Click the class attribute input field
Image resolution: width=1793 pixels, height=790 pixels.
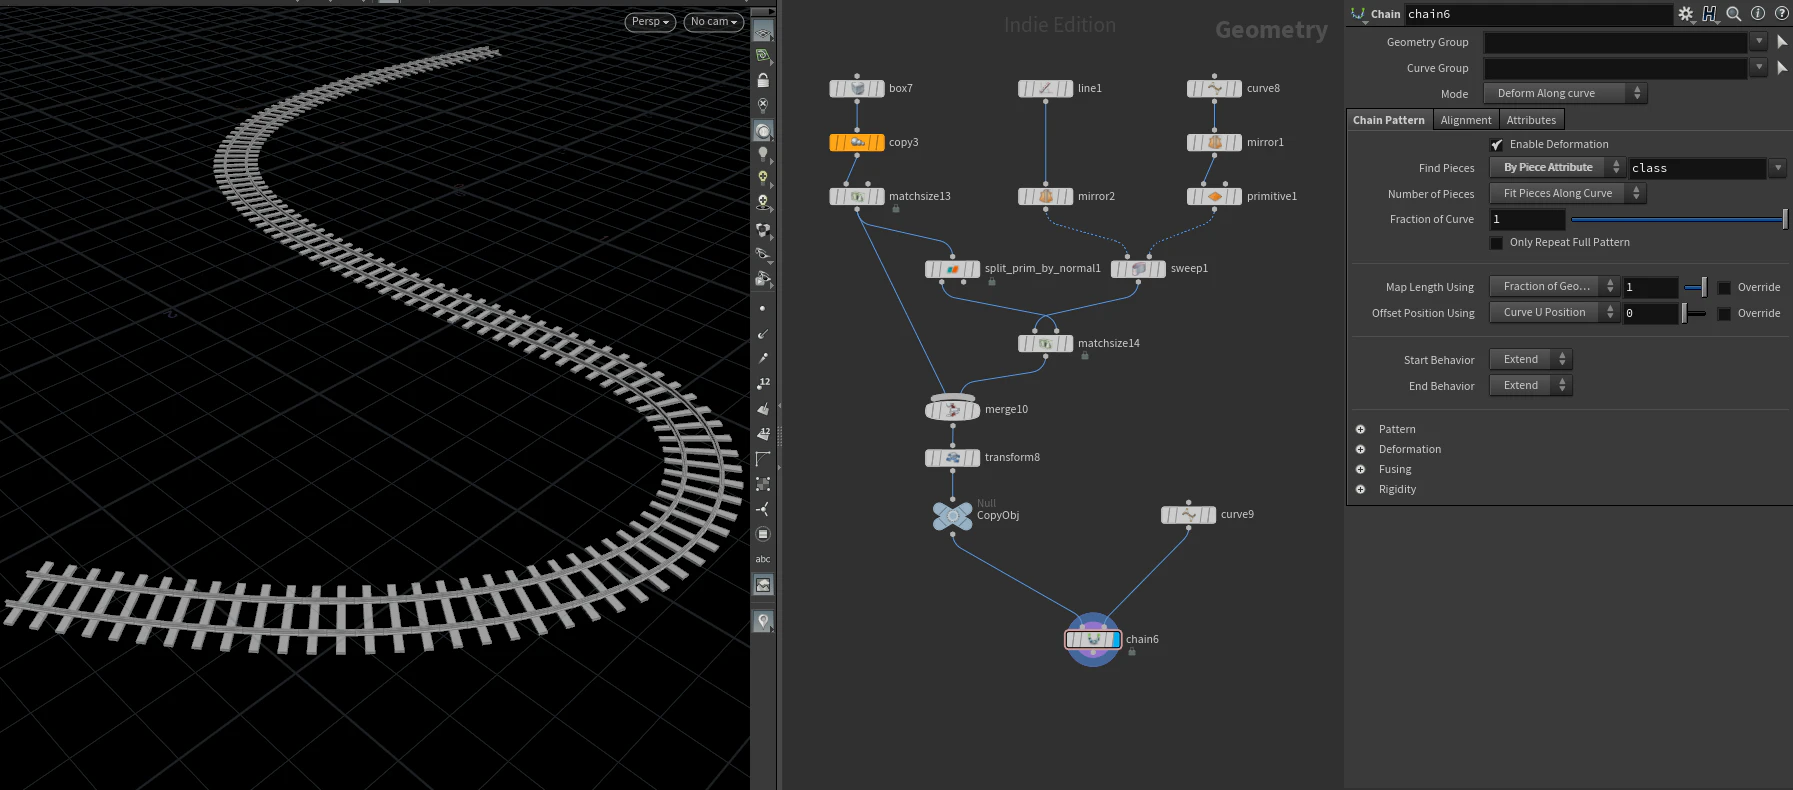click(1698, 168)
